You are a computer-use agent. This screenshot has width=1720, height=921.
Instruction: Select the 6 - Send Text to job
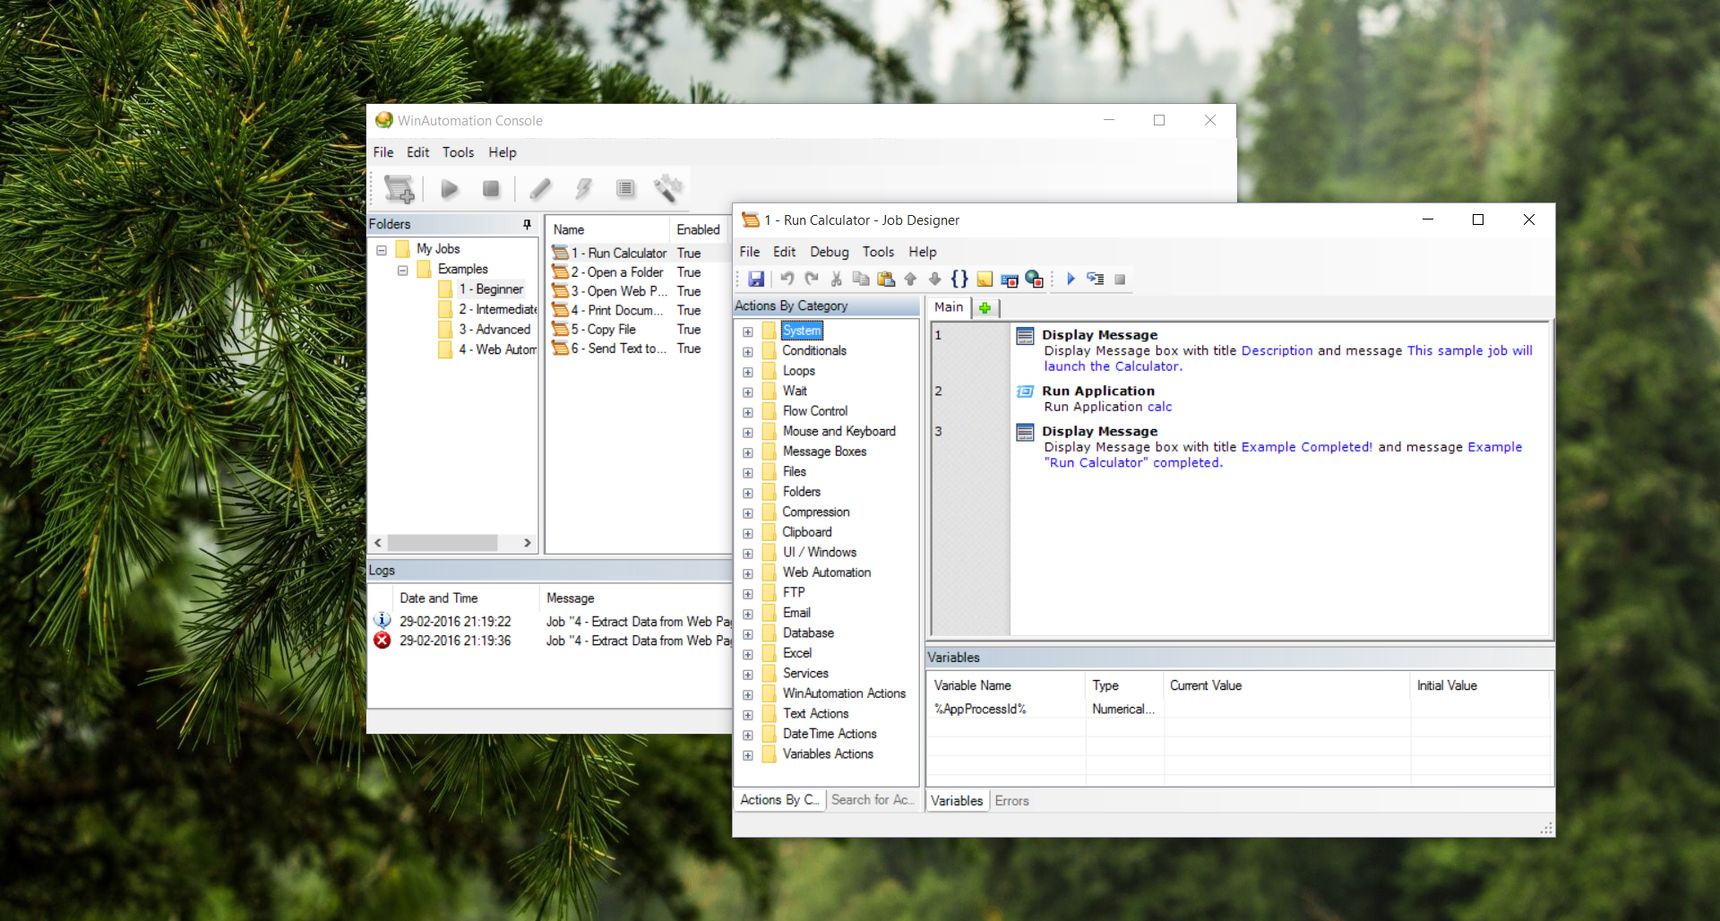point(618,348)
